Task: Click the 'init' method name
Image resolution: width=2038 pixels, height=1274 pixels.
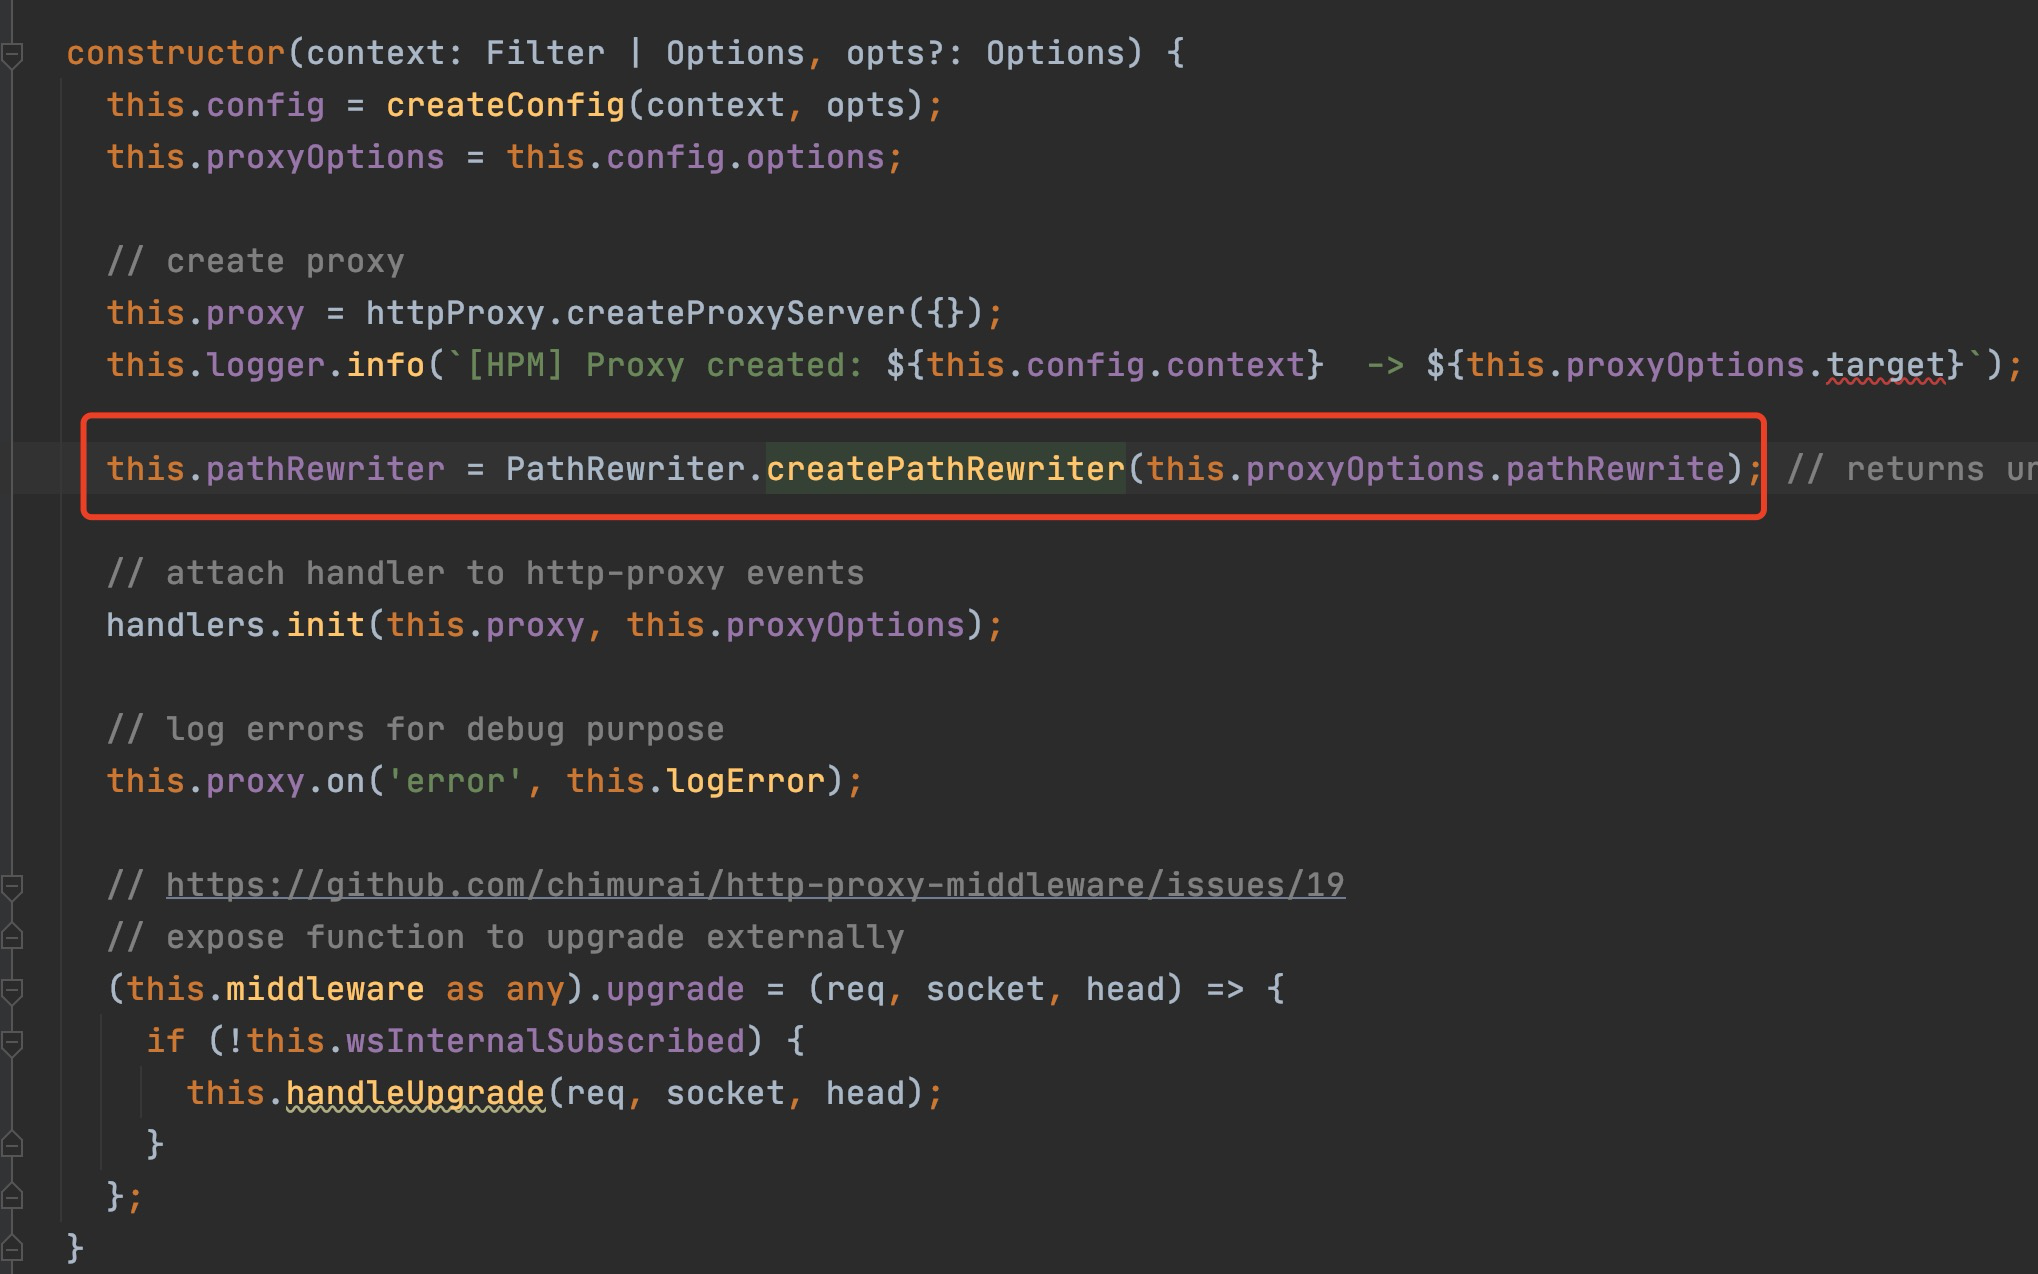Action: pyautogui.click(x=325, y=625)
